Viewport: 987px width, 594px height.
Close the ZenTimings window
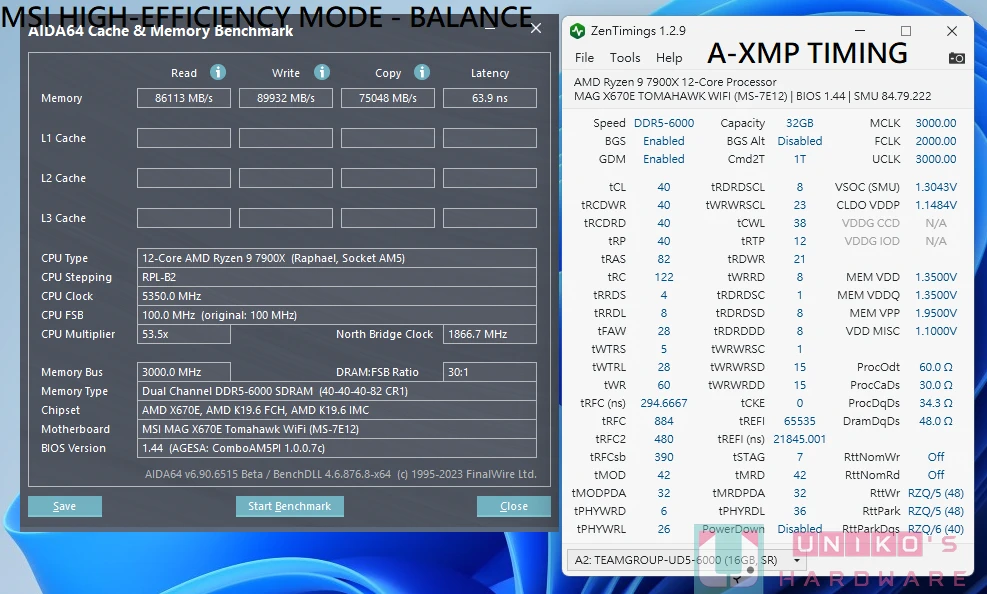pos(952,31)
